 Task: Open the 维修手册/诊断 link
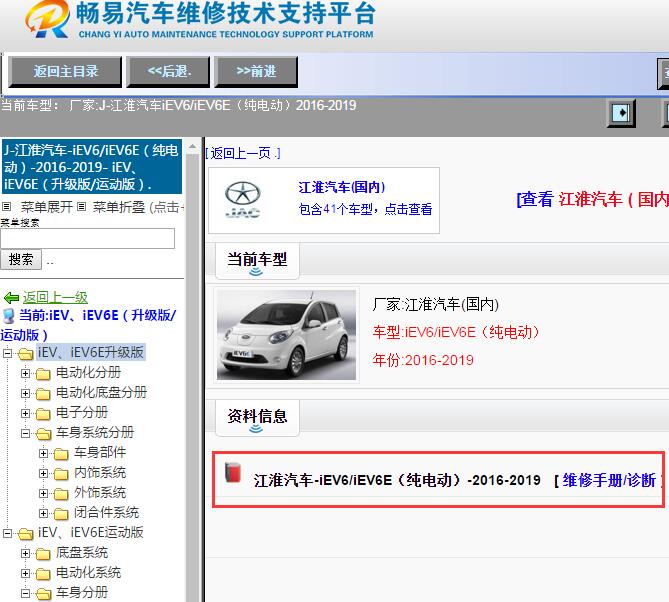pyautogui.click(x=609, y=480)
